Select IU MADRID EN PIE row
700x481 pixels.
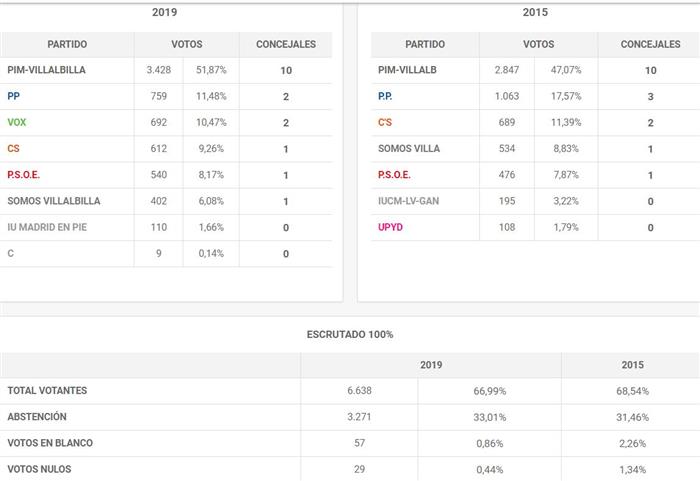click(x=47, y=227)
